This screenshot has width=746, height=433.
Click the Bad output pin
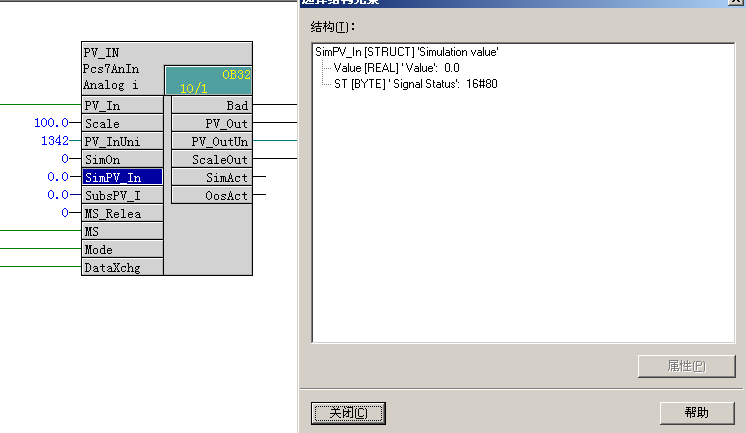pyautogui.click(x=212, y=105)
